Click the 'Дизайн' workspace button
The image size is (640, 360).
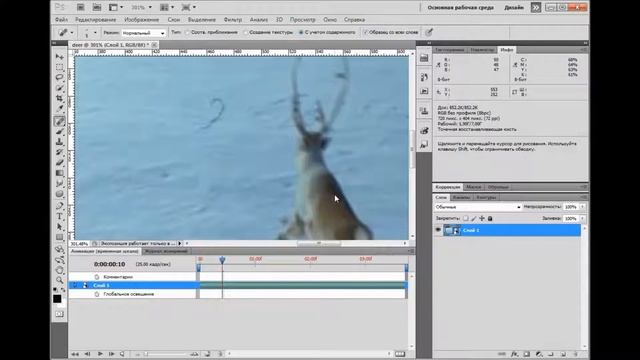tap(513, 7)
